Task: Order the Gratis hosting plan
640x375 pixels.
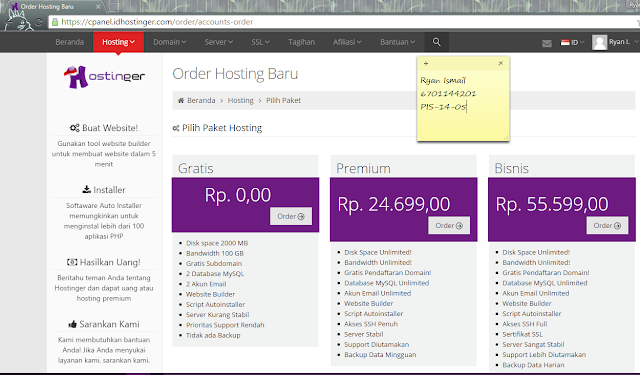Action: (291, 216)
